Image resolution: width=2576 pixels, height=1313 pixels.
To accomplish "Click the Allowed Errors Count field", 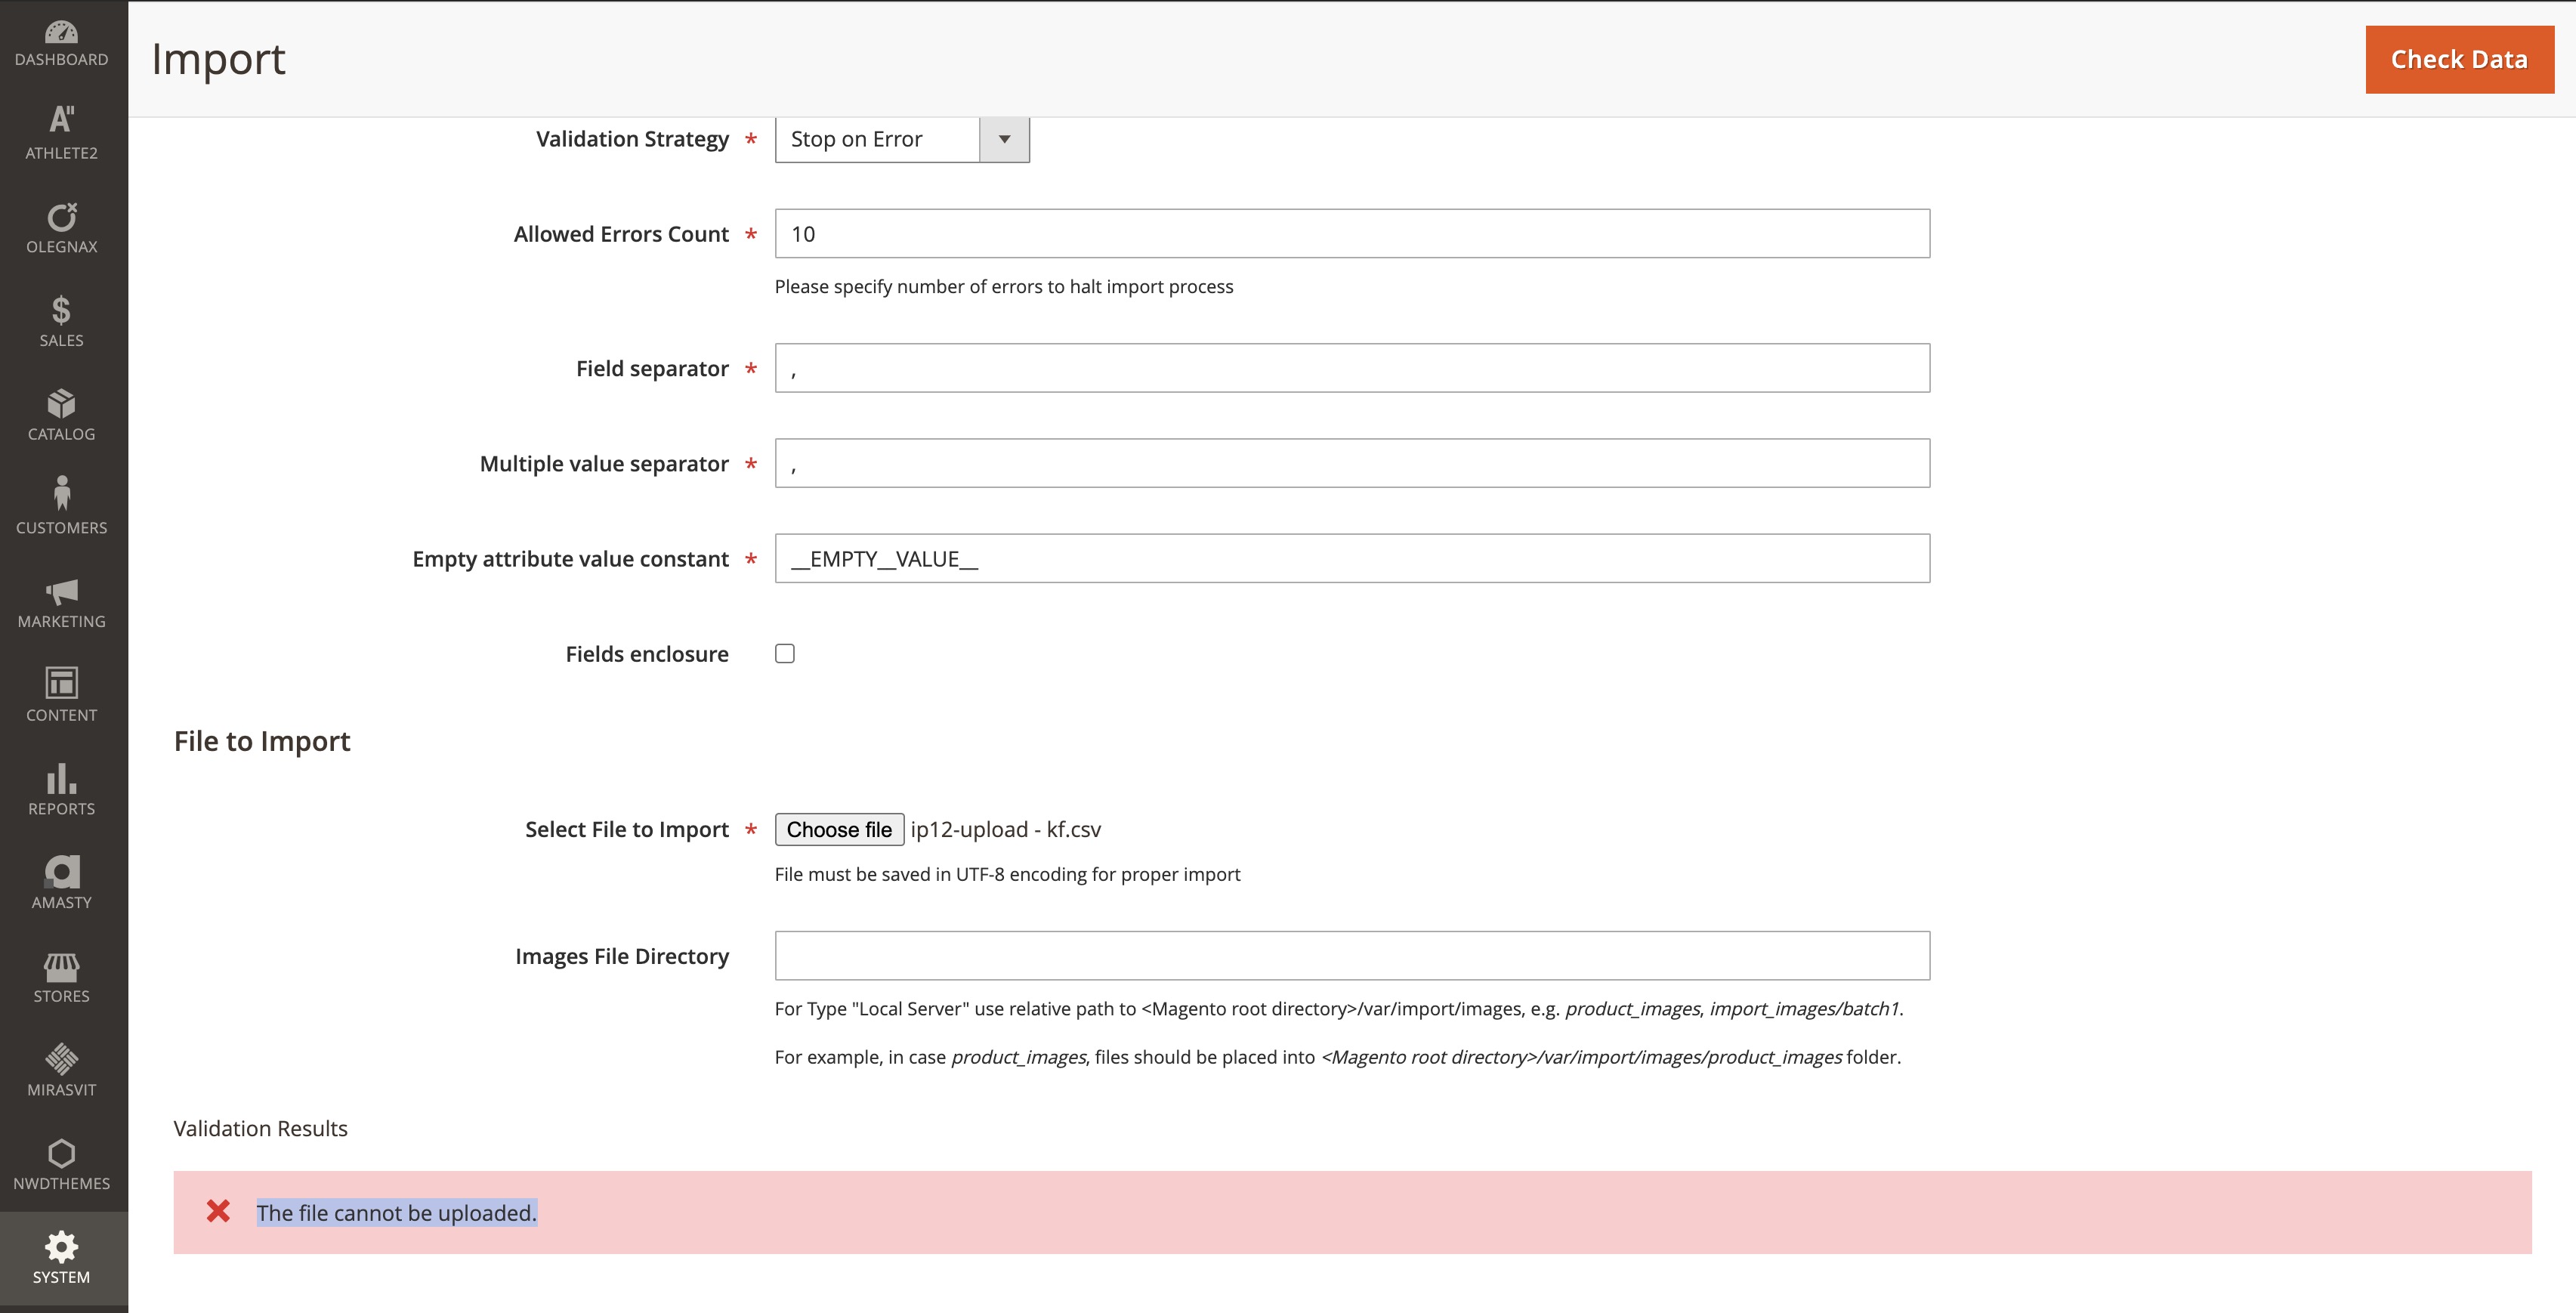I will click(1351, 234).
